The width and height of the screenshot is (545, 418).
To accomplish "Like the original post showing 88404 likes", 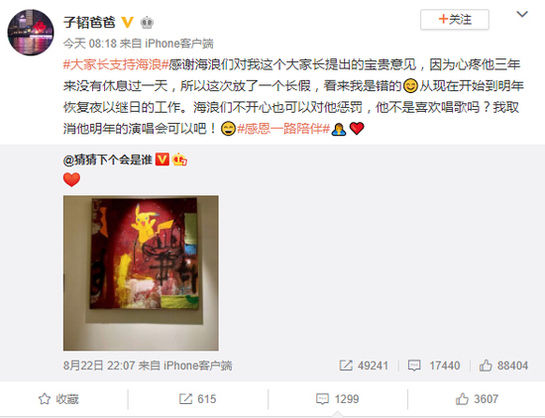I will coord(503,366).
